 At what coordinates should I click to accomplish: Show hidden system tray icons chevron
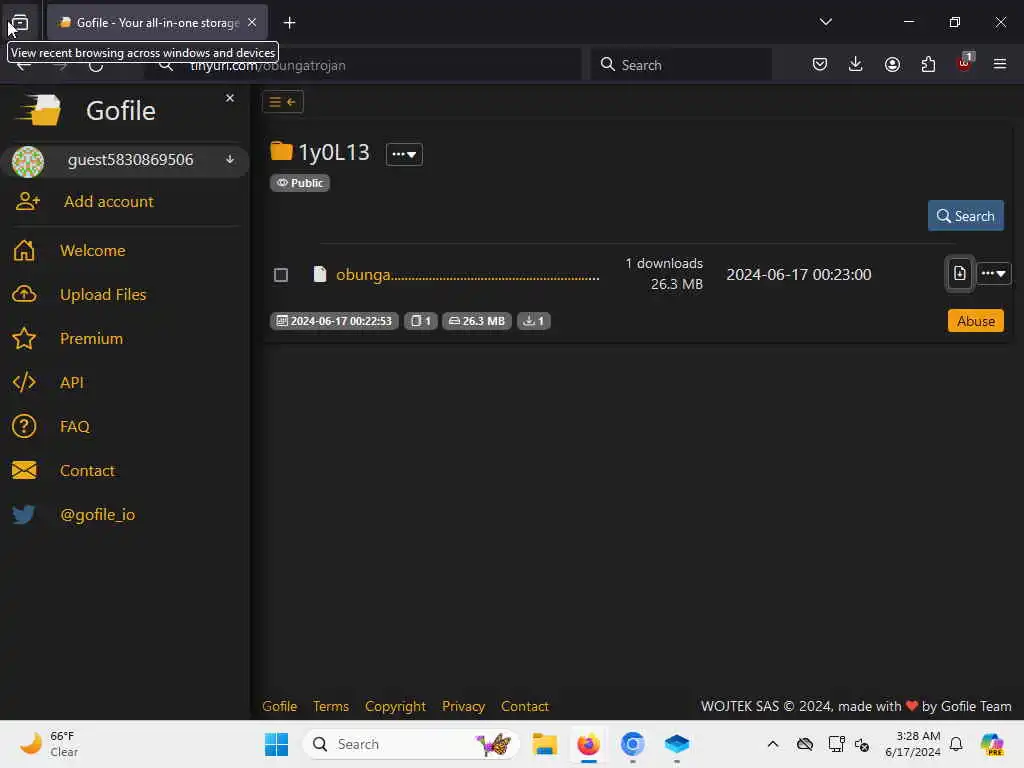tap(773, 744)
